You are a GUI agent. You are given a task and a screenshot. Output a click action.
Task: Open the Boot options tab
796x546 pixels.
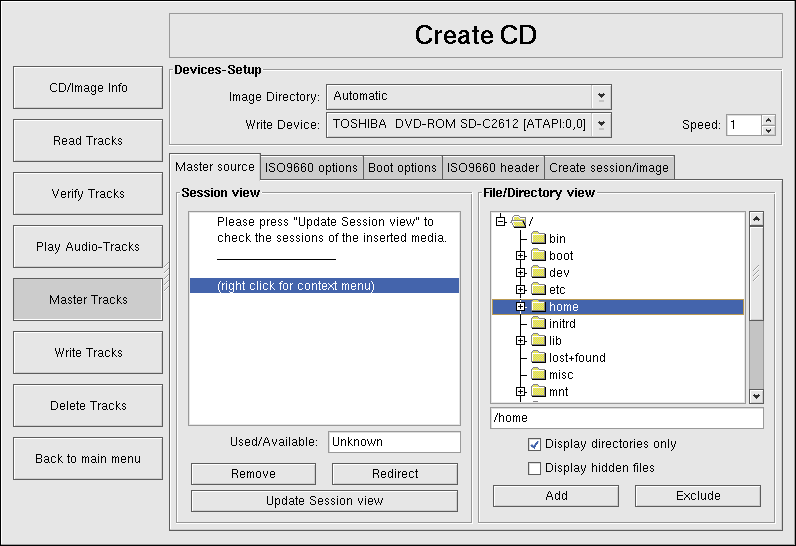coord(402,167)
